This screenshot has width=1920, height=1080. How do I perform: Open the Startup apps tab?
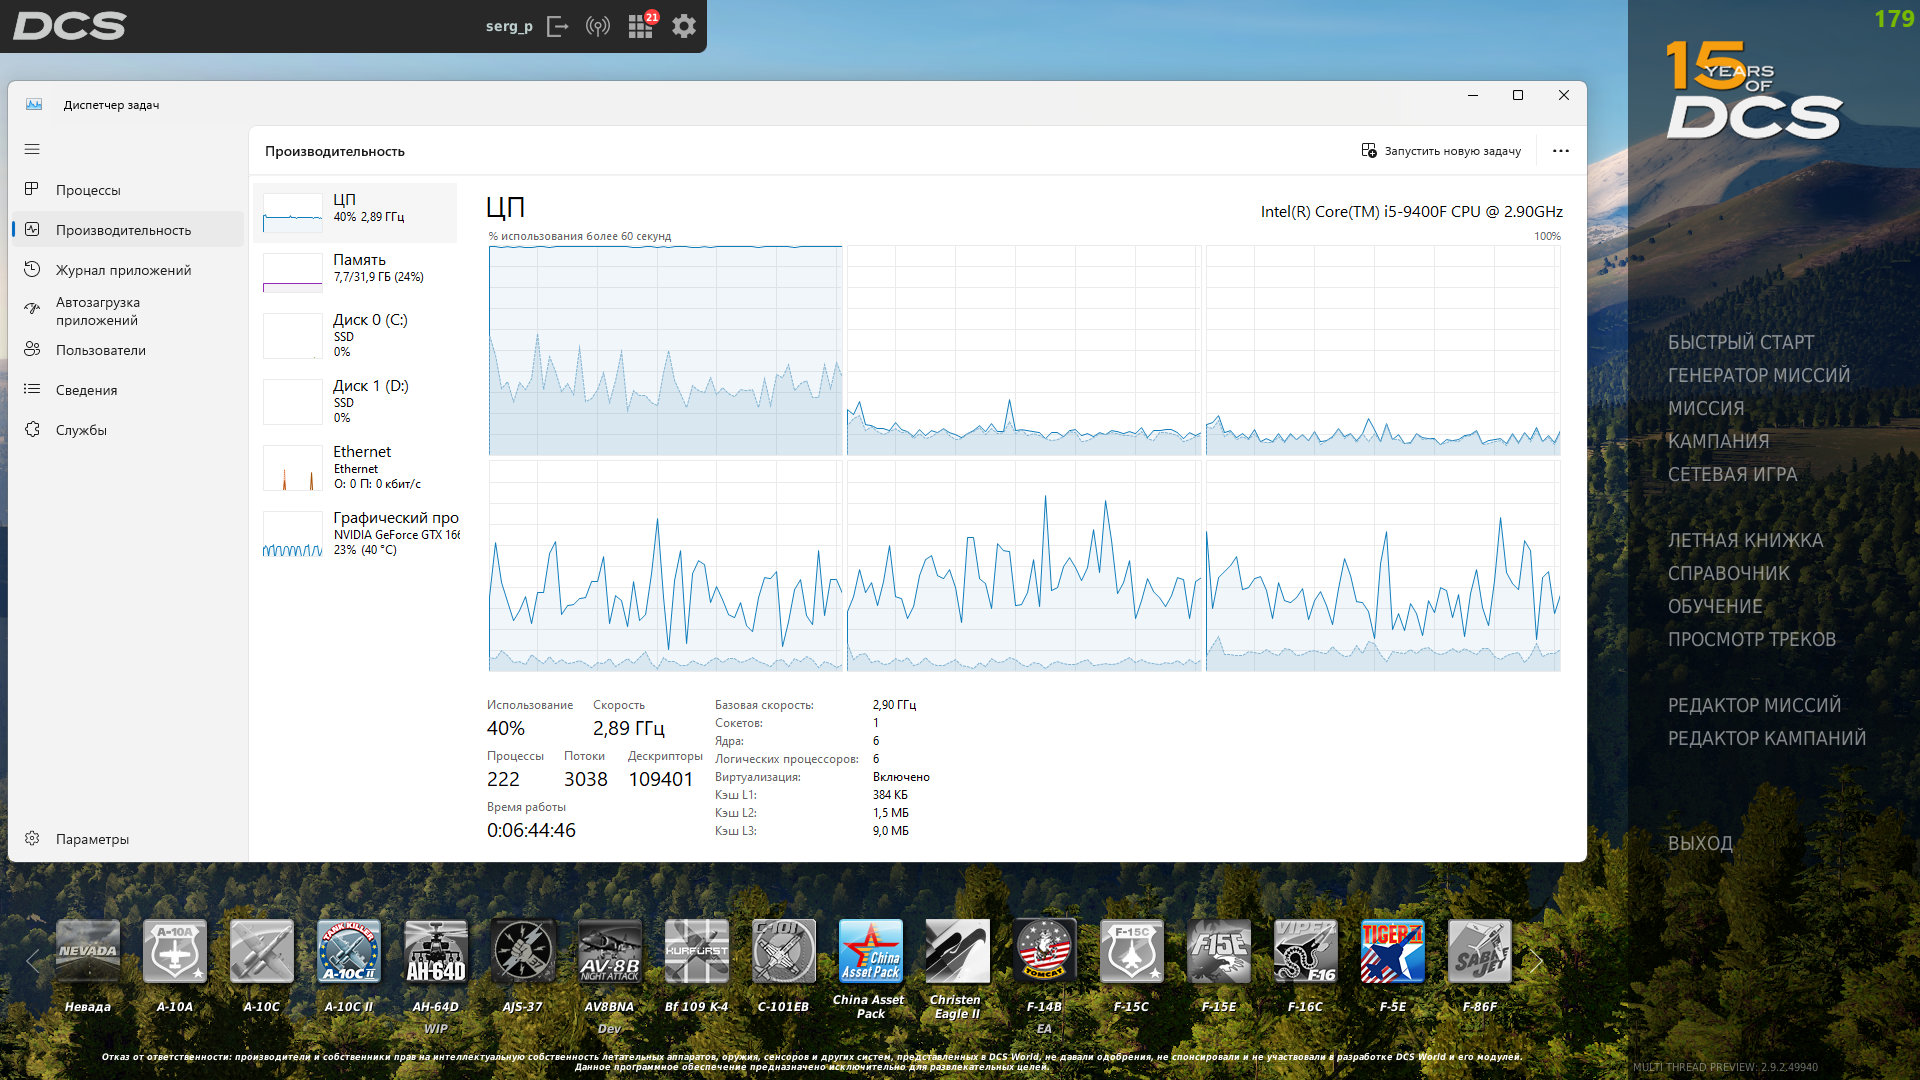click(x=128, y=311)
